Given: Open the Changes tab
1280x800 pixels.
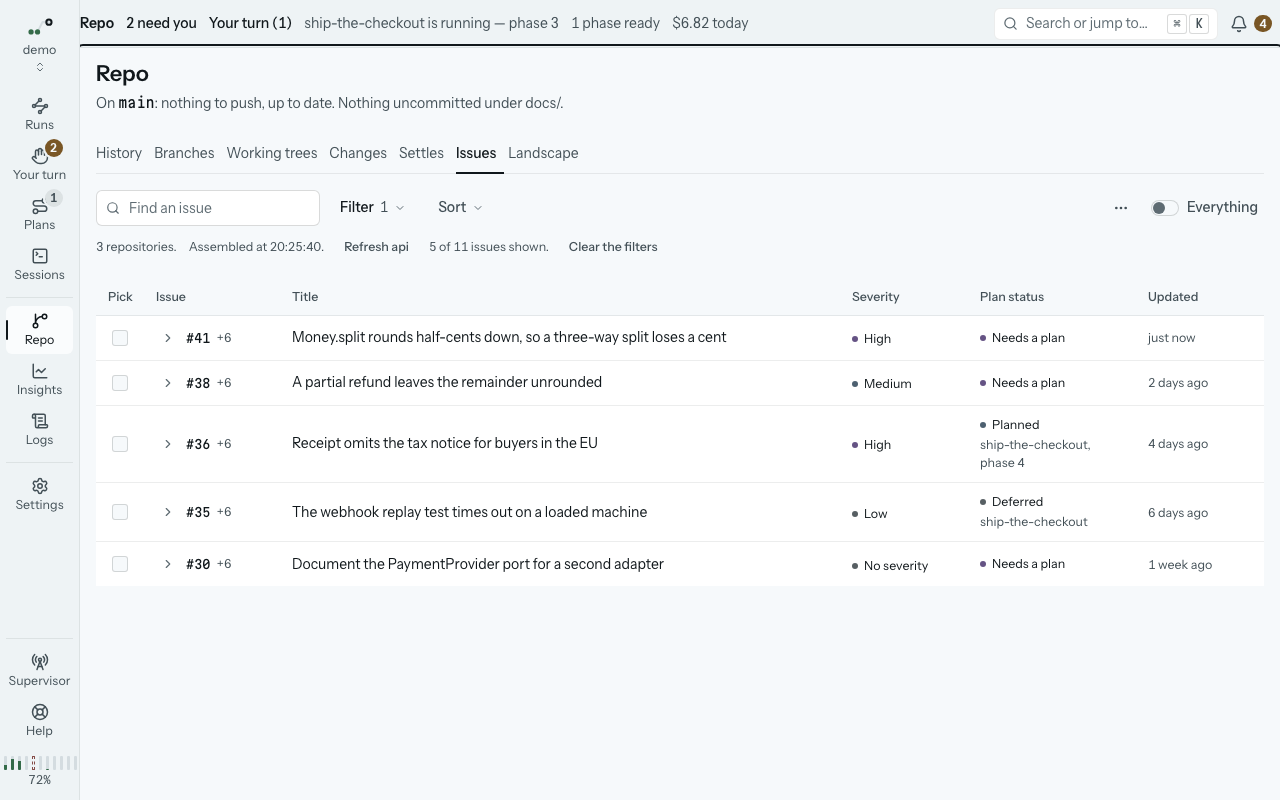Looking at the screenshot, I should (x=358, y=153).
